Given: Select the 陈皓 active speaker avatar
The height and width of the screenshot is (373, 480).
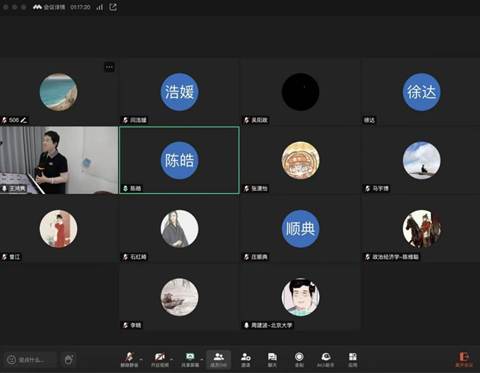Looking at the screenshot, I should click(179, 160).
